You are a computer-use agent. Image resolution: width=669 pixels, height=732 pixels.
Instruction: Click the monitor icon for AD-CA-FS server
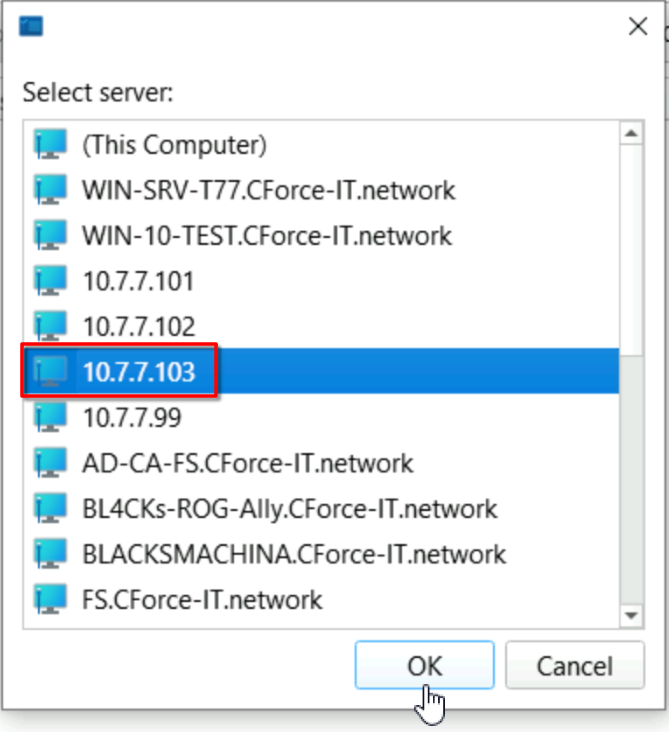coord(50,463)
